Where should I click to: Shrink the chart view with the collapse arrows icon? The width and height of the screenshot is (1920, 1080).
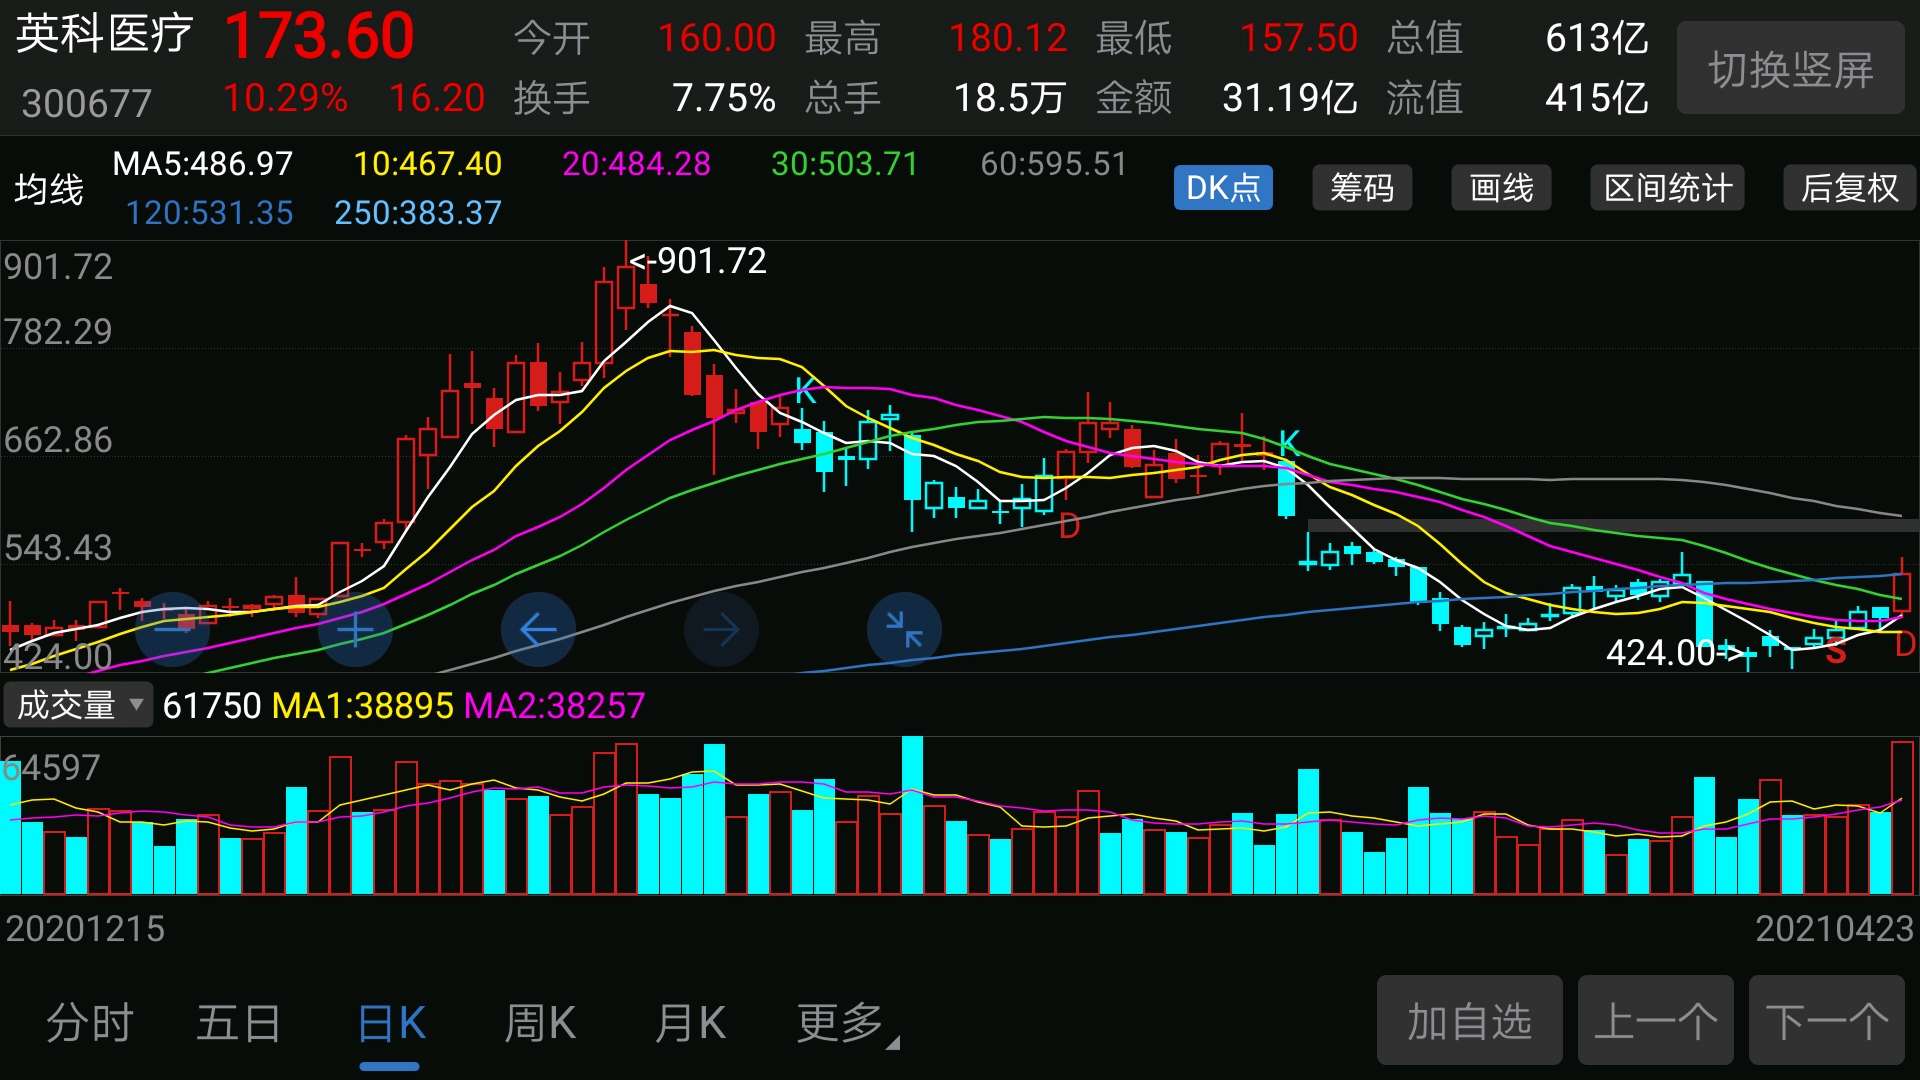pyautogui.click(x=904, y=629)
